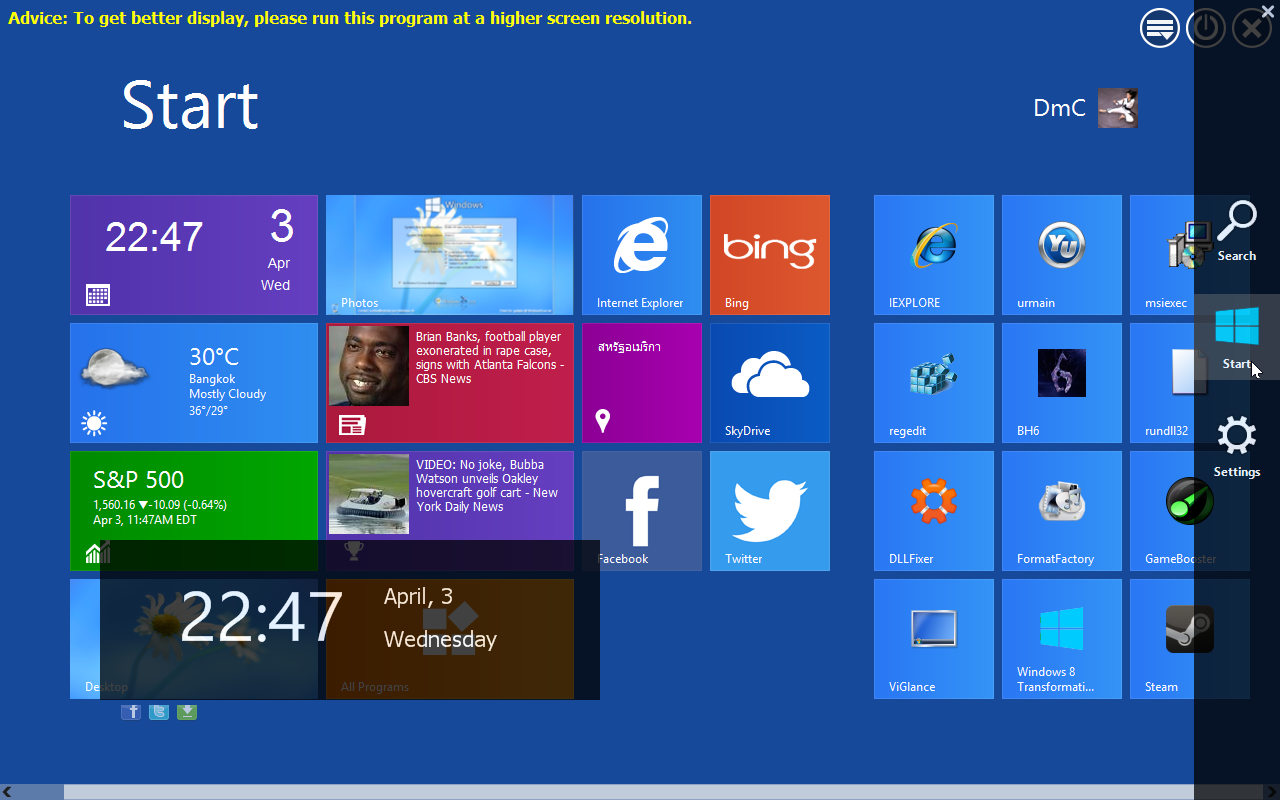Open the Internet Explorer tile
The width and height of the screenshot is (1280, 800).
[x=641, y=255]
